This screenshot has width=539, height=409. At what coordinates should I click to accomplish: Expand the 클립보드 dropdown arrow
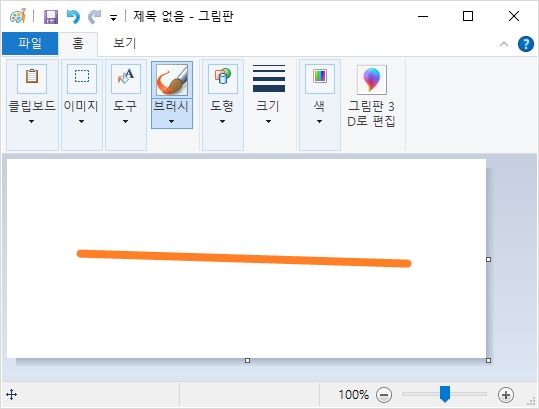click(x=32, y=121)
